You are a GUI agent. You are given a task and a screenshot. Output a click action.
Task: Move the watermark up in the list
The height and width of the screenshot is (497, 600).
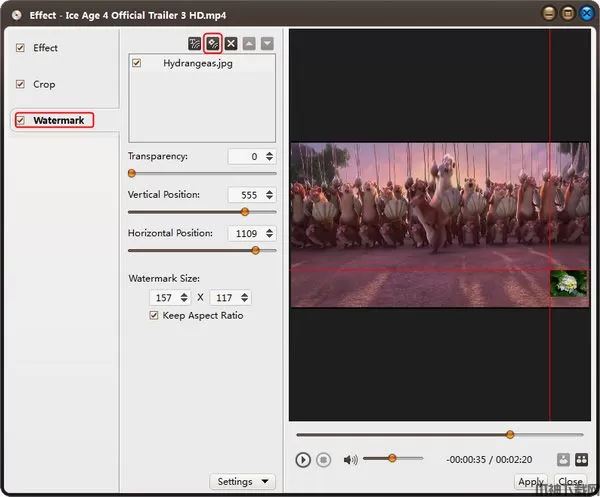coord(249,44)
